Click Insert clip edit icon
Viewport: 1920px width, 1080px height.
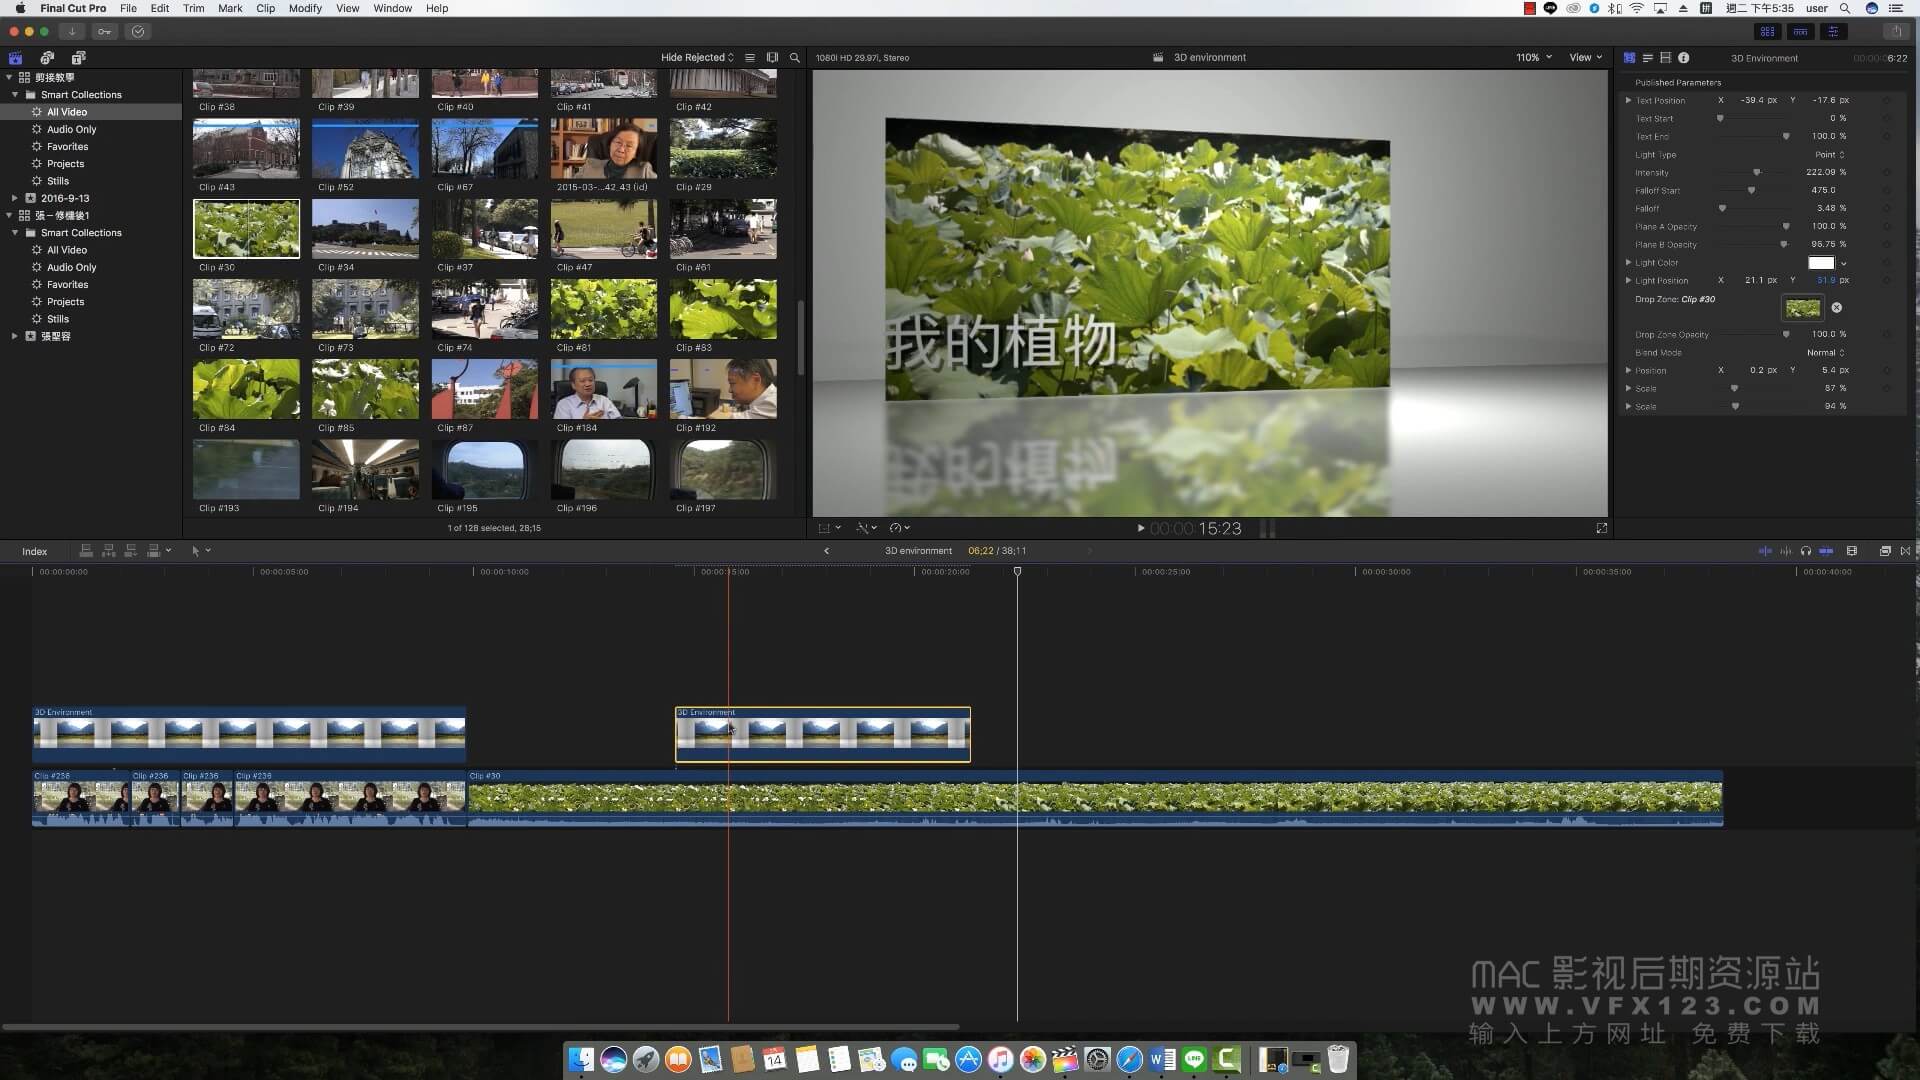[x=108, y=551]
